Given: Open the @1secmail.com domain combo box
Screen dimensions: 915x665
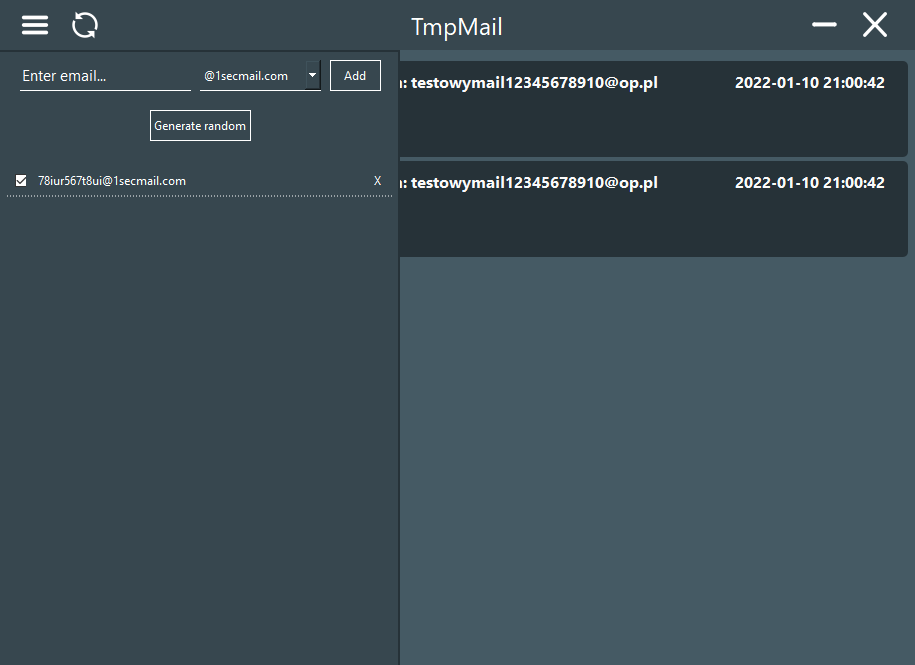Looking at the screenshot, I should coord(255,75).
